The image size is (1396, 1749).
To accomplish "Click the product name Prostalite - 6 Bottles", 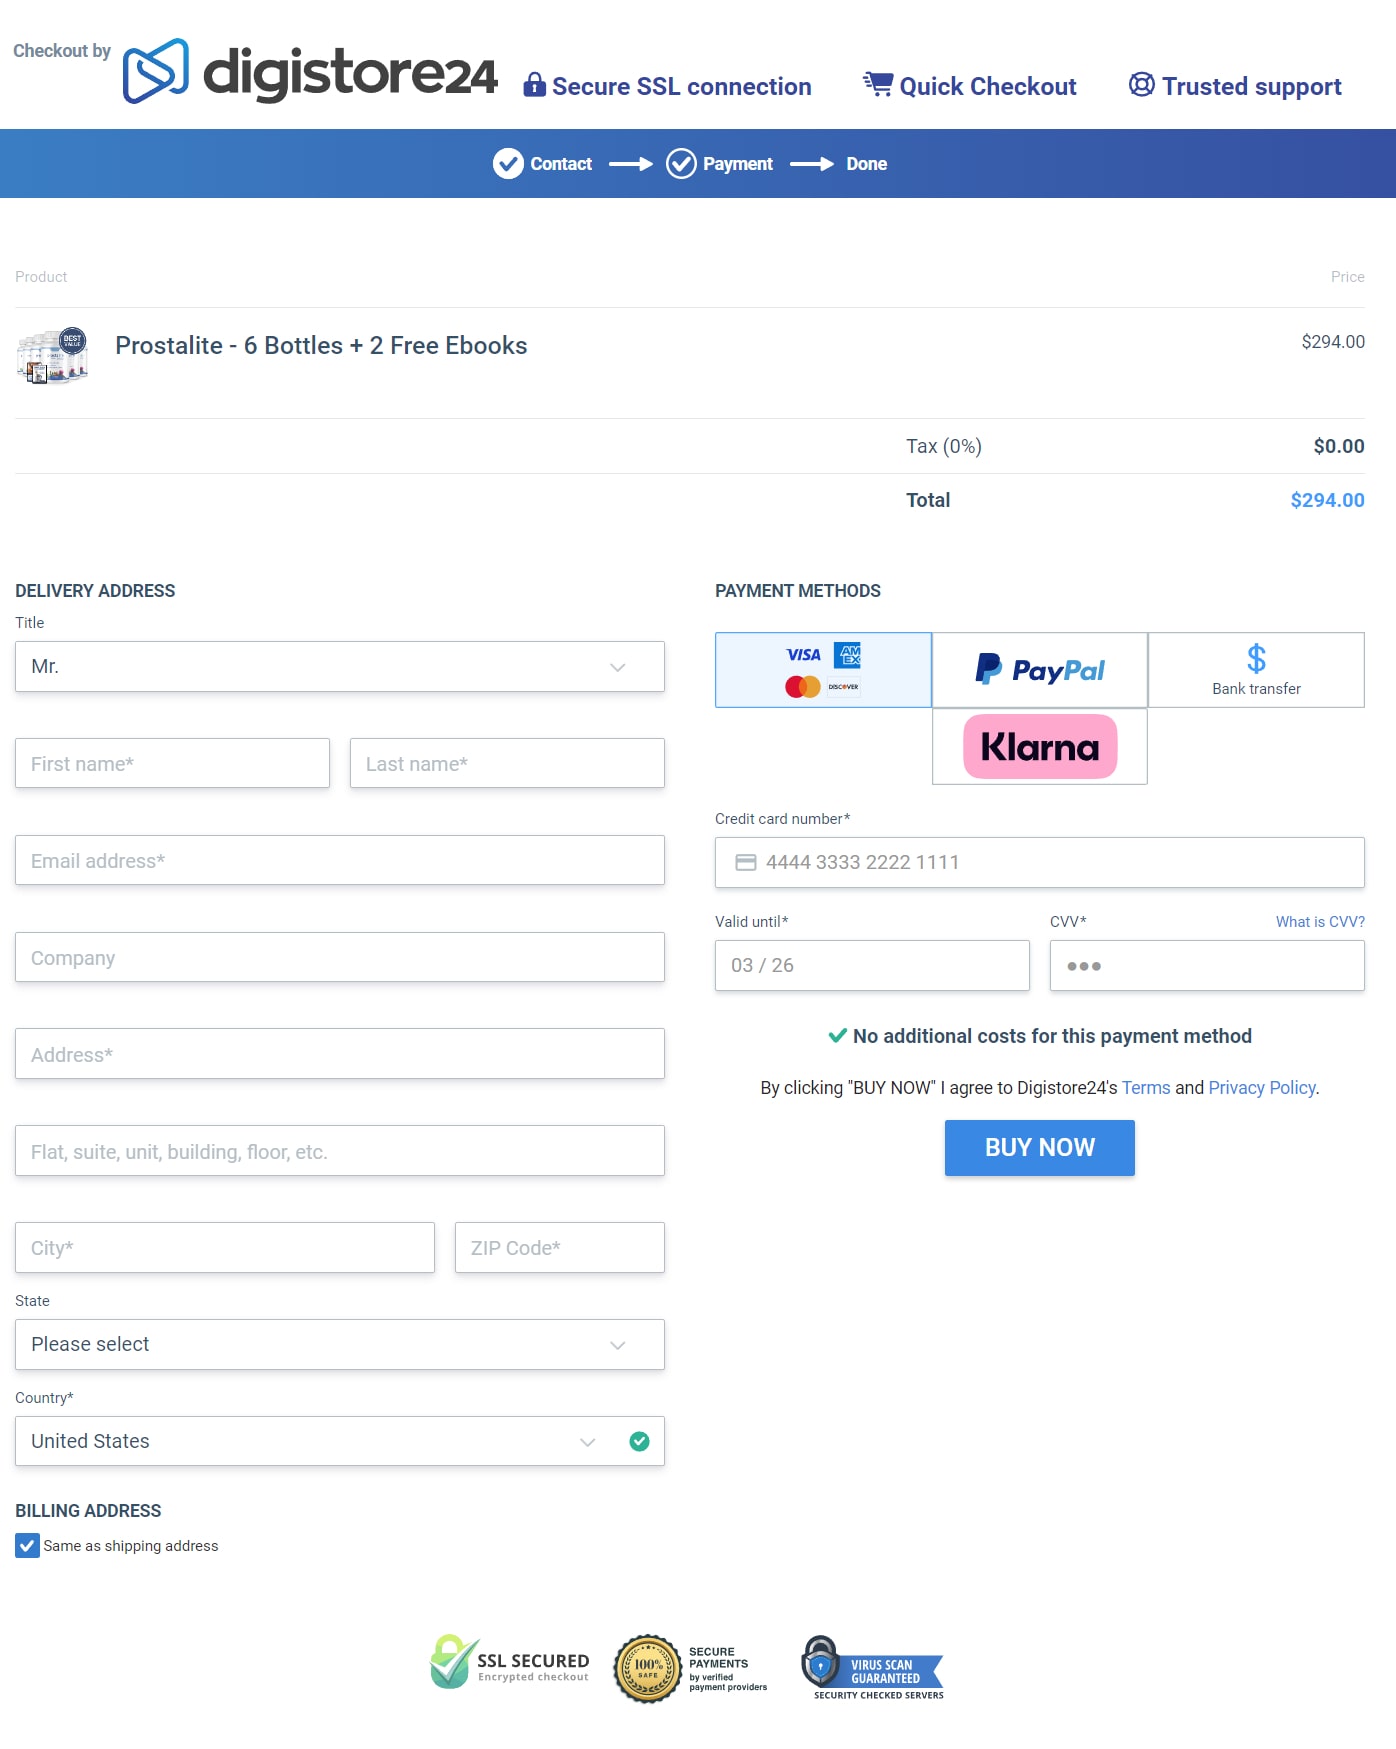I will pos(321,345).
